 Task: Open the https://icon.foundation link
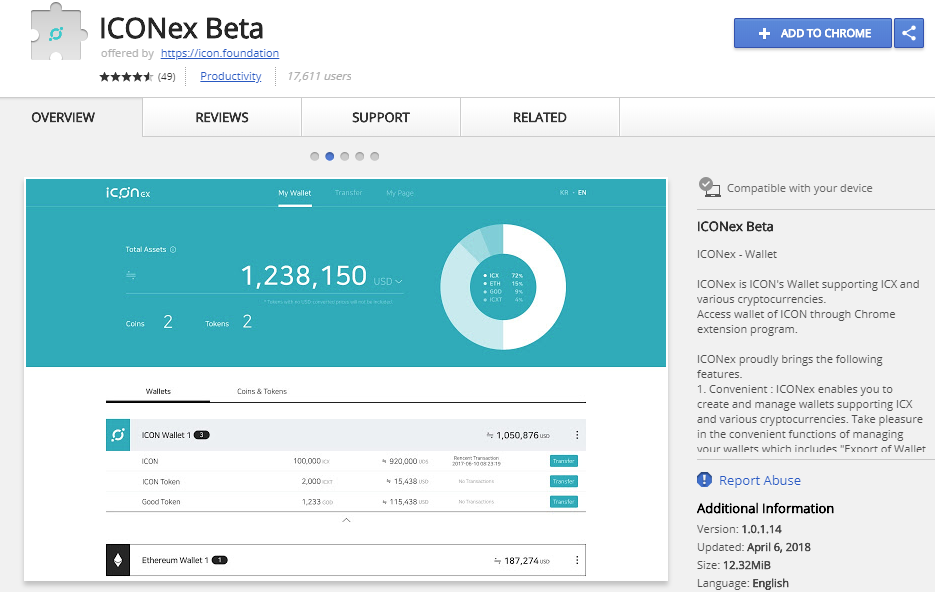click(x=220, y=53)
